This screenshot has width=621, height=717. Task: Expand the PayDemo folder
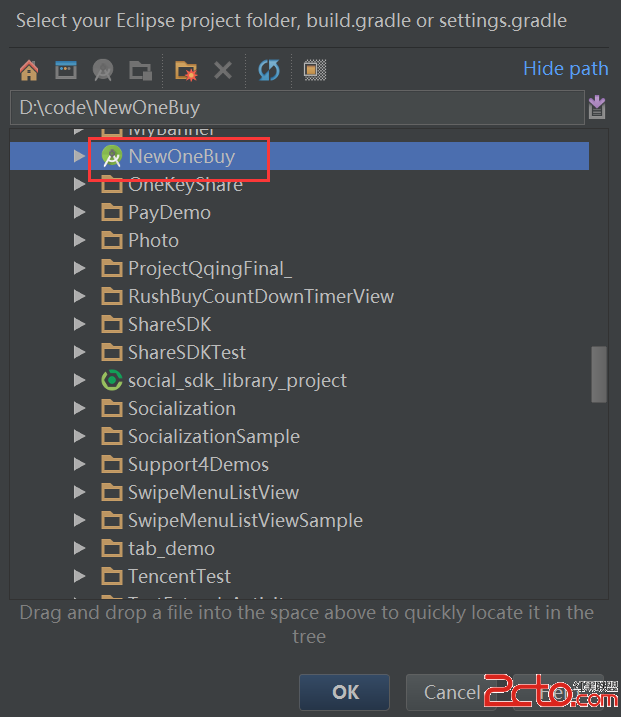[80, 212]
